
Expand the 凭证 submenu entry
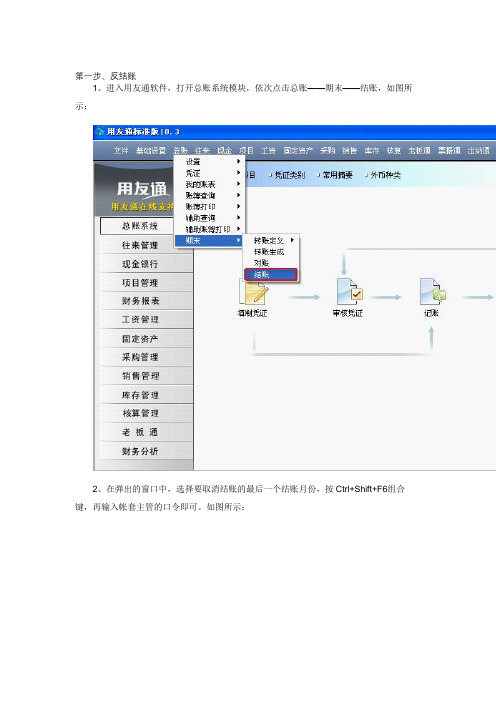(210, 173)
